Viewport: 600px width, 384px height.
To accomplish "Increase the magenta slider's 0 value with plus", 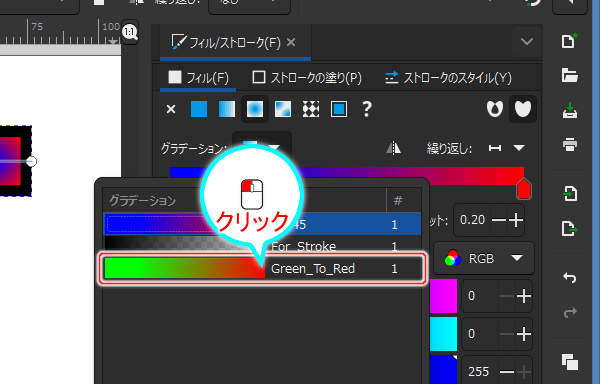I will [523, 296].
